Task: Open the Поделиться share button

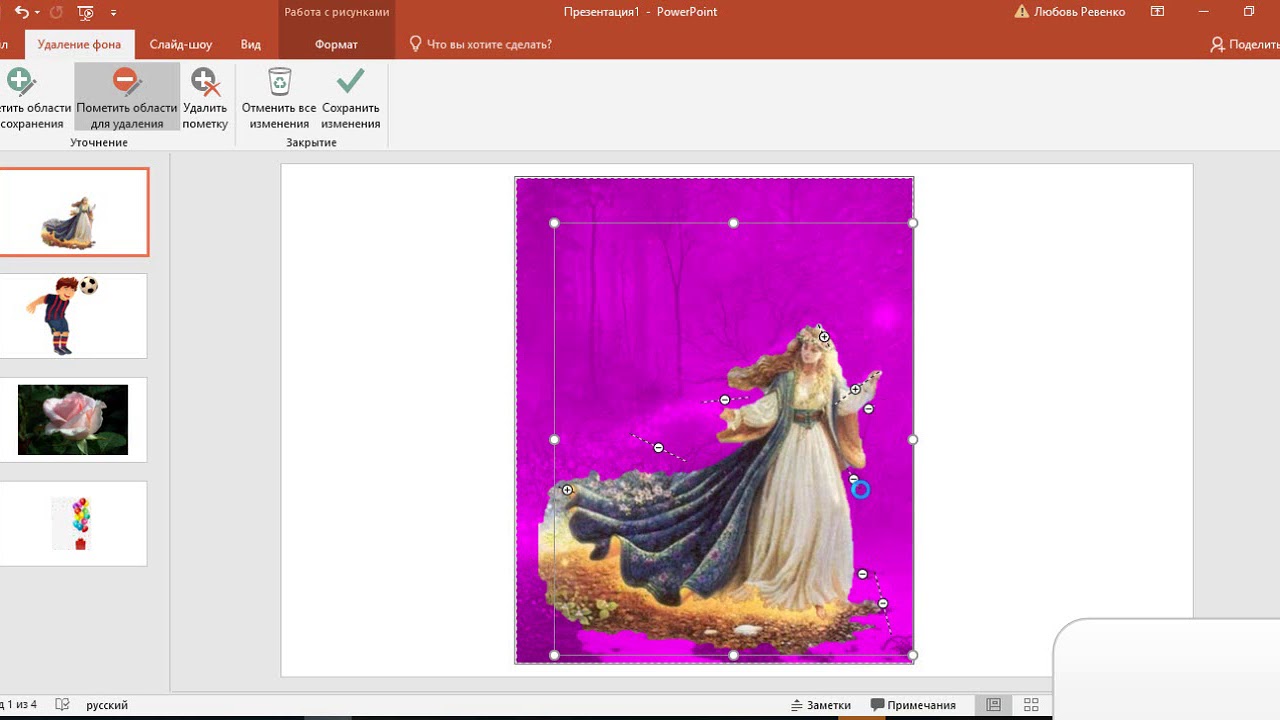Action: point(1244,44)
